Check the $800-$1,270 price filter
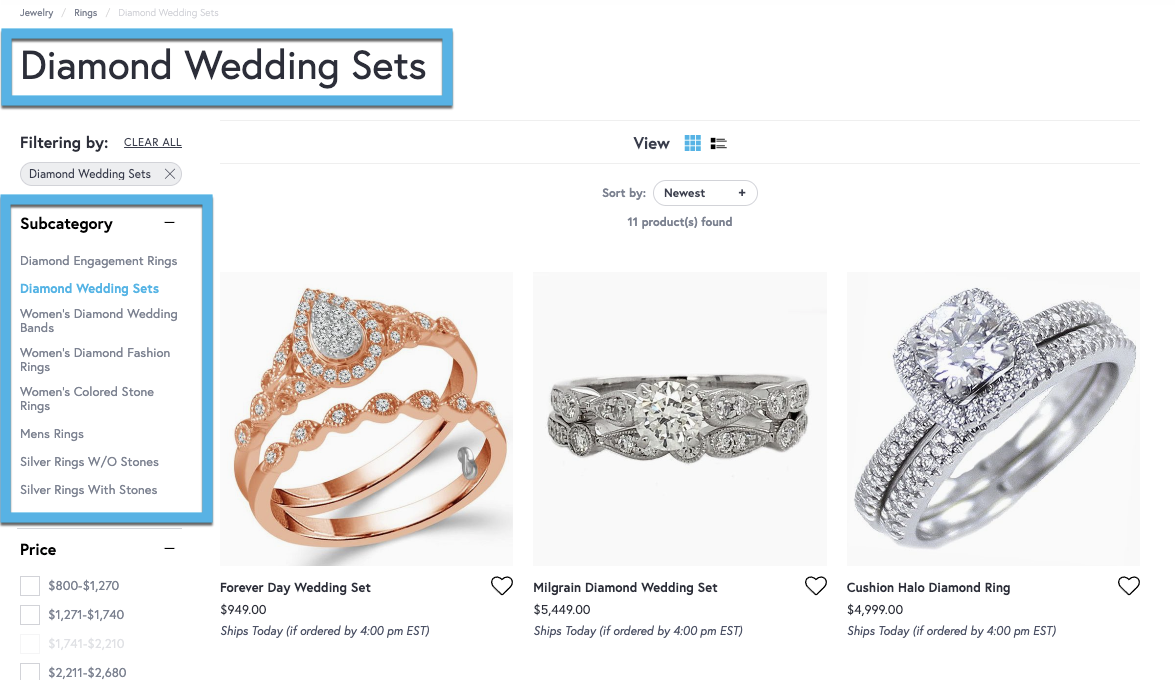 tap(30, 586)
